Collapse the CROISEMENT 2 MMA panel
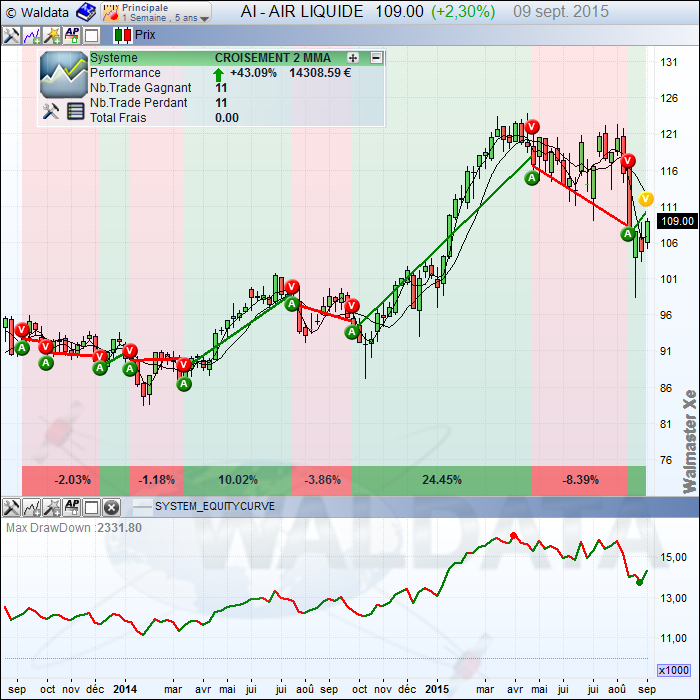 point(376,58)
